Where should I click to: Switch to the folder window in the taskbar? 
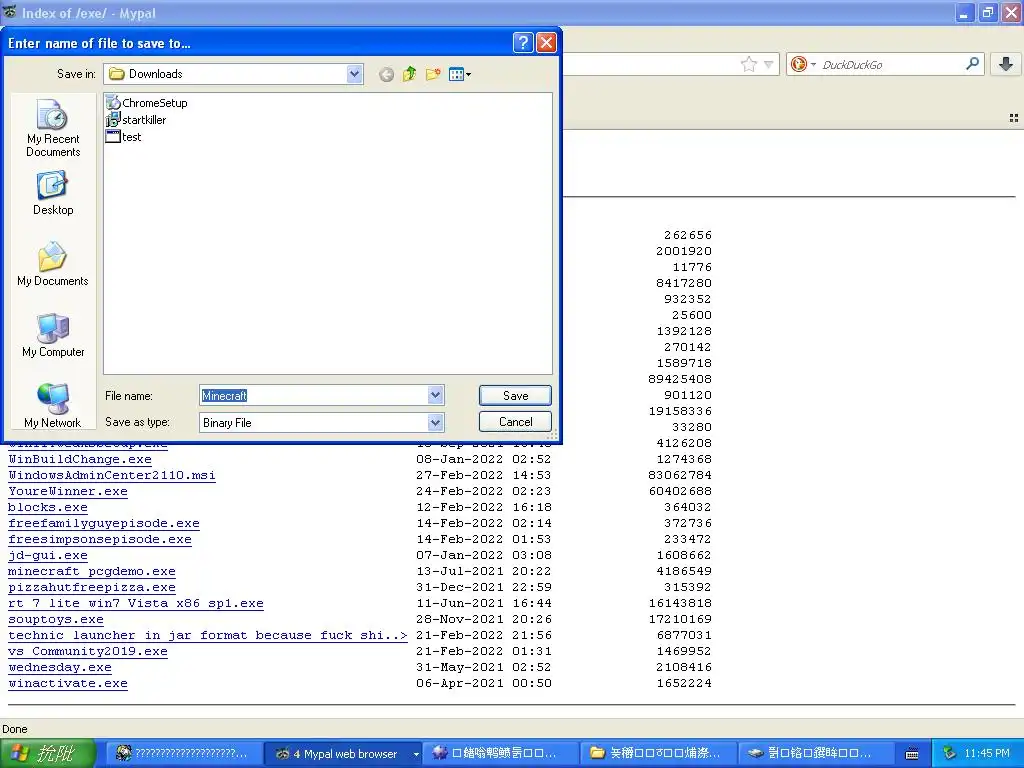point(658,754)
